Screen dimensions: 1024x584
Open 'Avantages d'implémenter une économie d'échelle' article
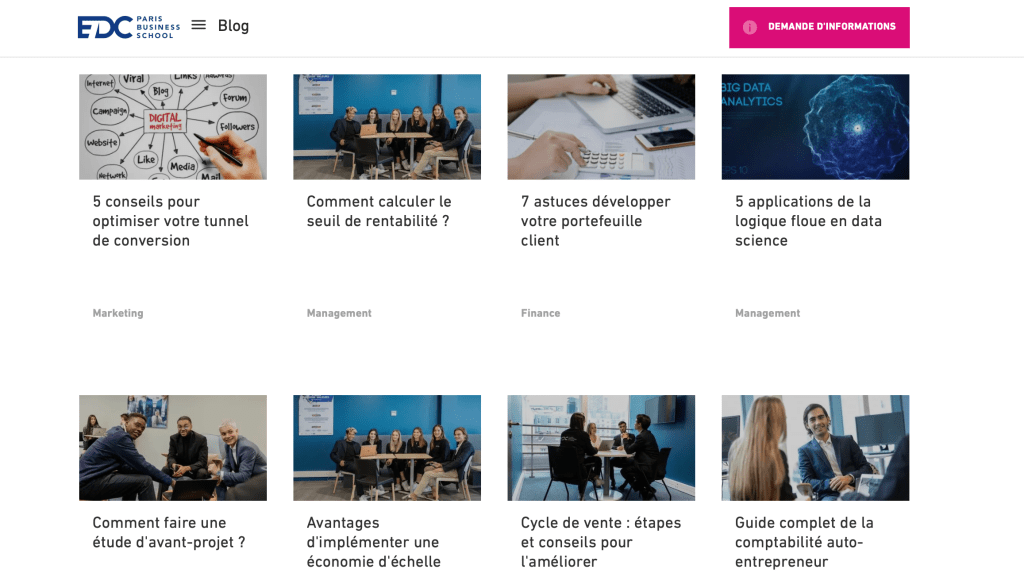point(374,542)
